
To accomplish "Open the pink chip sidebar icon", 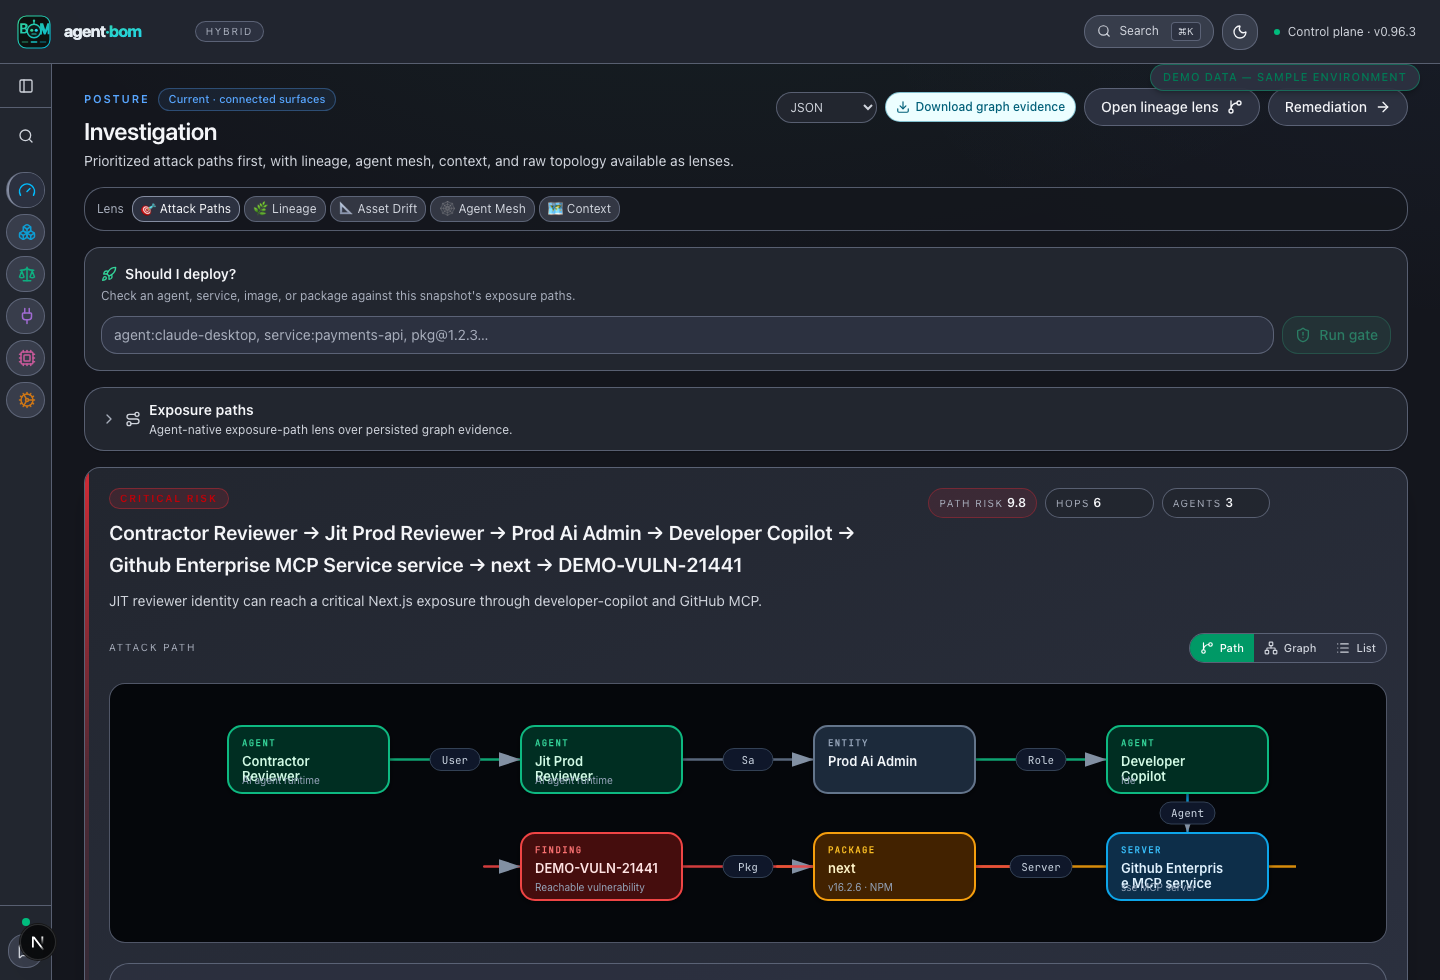I will click(x=26, y=358).
